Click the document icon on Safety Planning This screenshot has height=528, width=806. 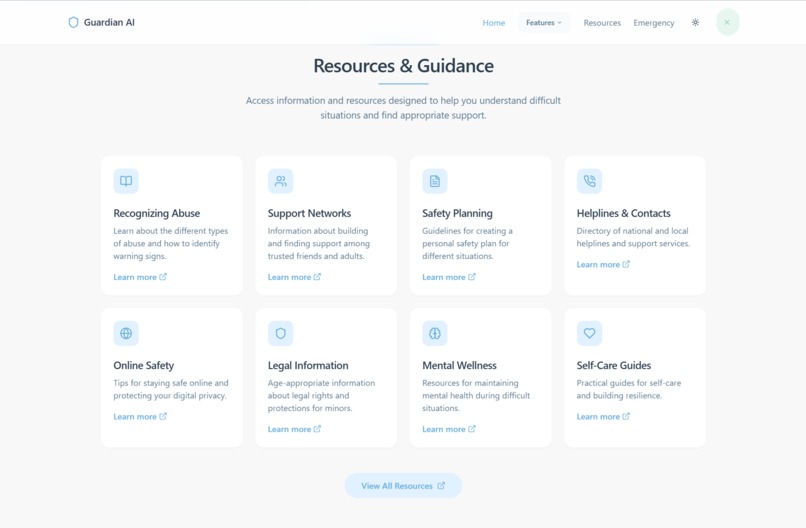click(435, 181)
